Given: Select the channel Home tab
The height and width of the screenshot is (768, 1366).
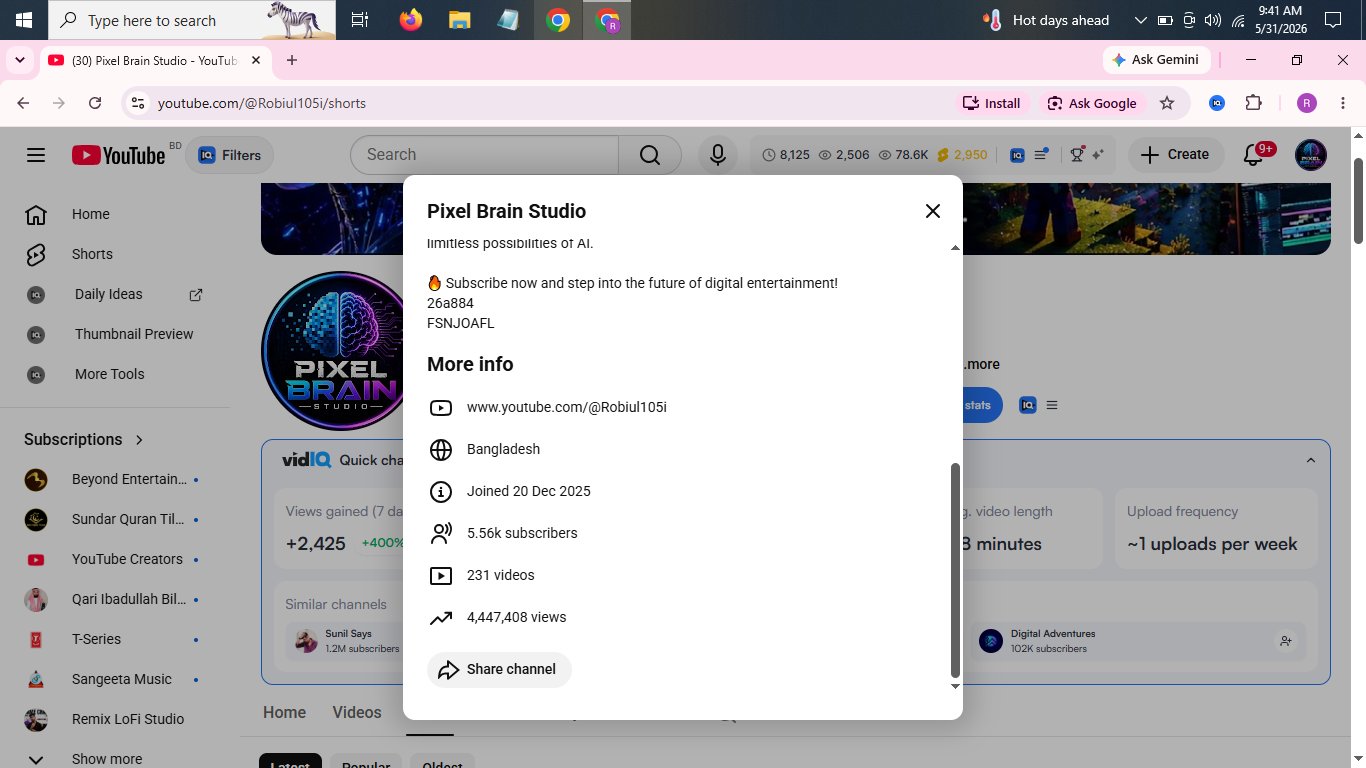Looking at the screenshot, I should pos(284,712).
